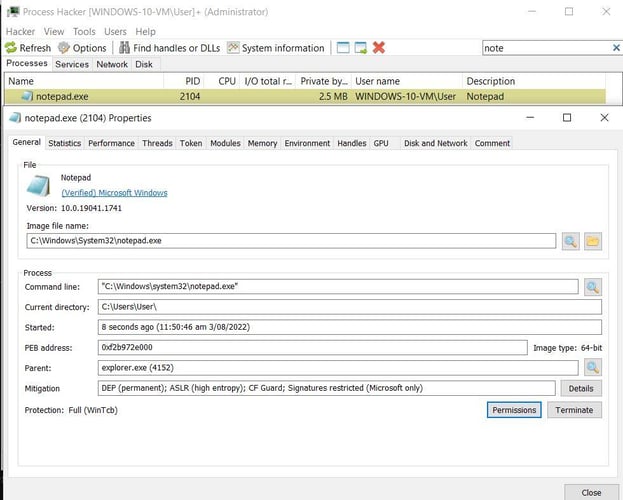
Task: Open the Tools menu
Action: [83, 31]
